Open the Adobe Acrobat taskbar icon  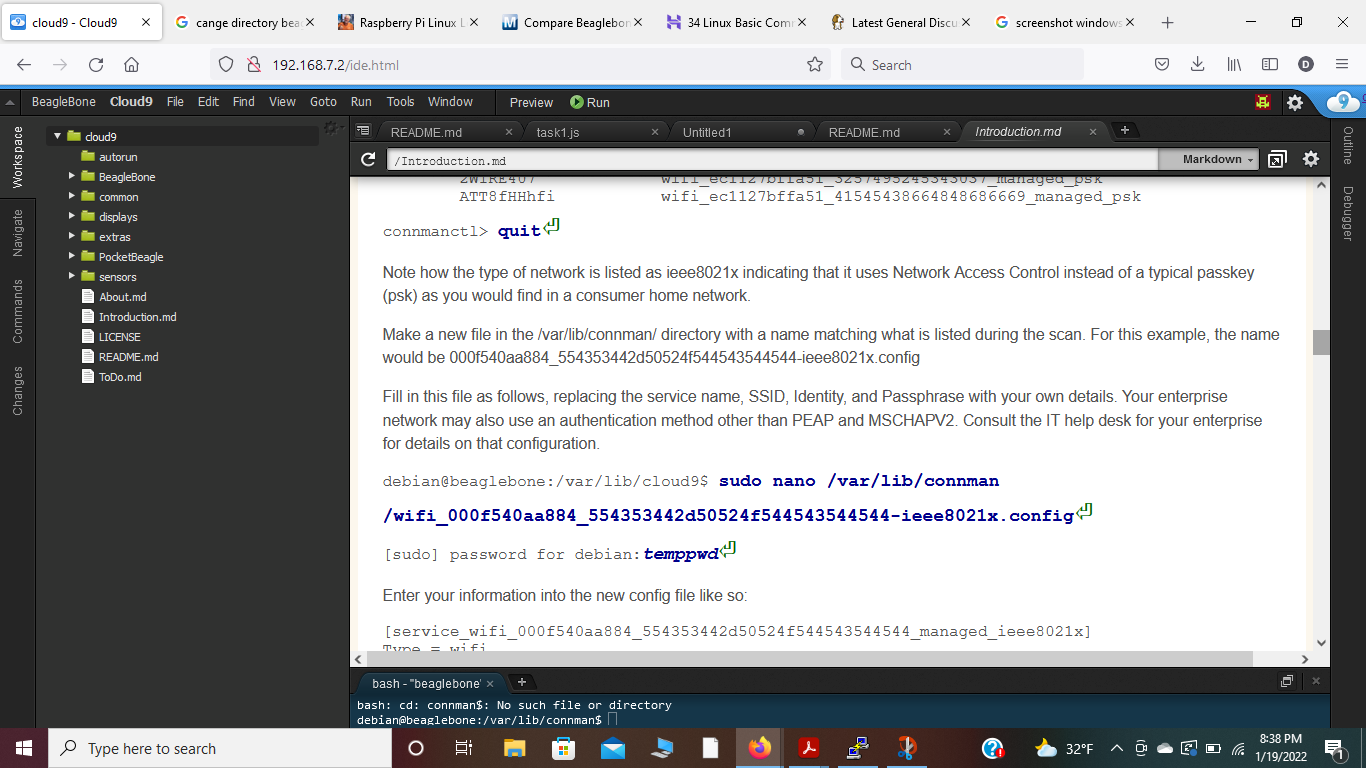click(x=809, y=748)
